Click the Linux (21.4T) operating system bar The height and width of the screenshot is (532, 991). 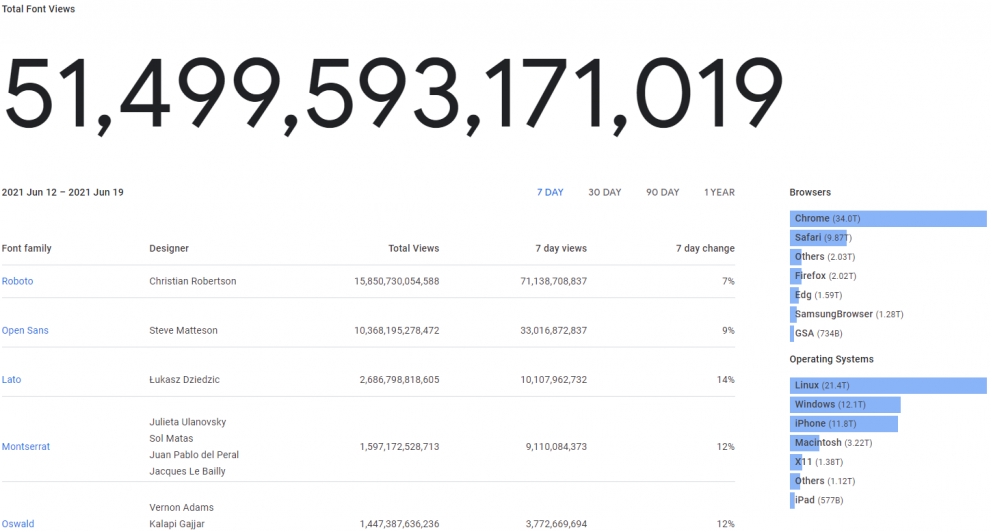pos(888,385)
